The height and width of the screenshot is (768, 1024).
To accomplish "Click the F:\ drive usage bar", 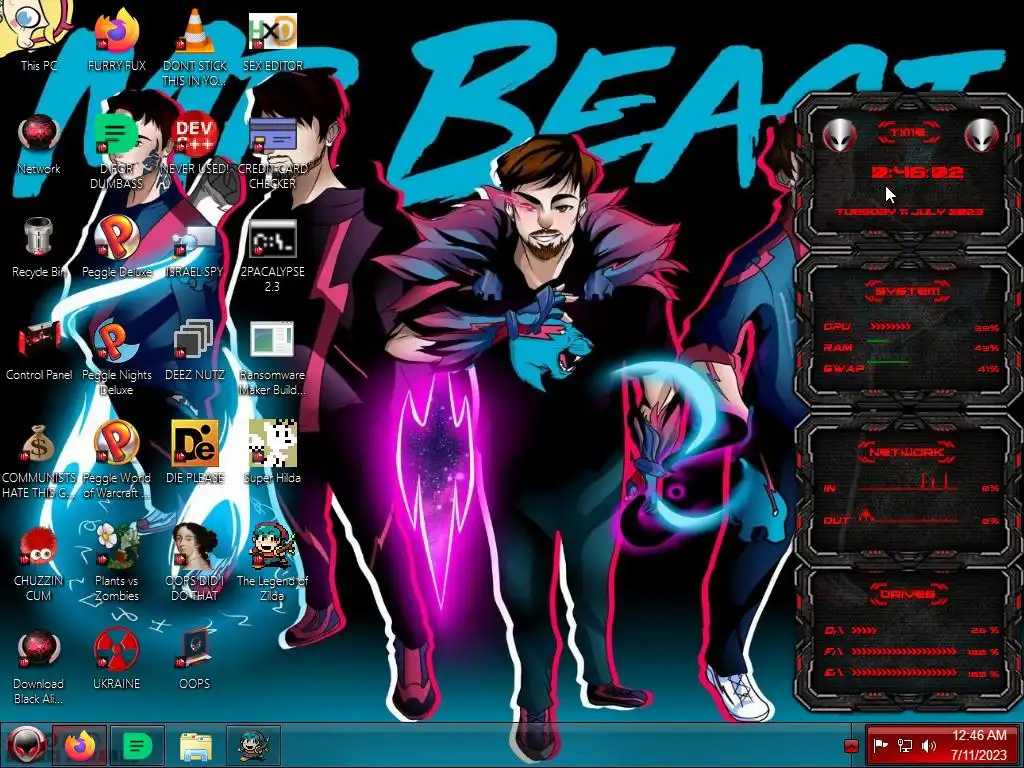I will click(x=904, y=652).
